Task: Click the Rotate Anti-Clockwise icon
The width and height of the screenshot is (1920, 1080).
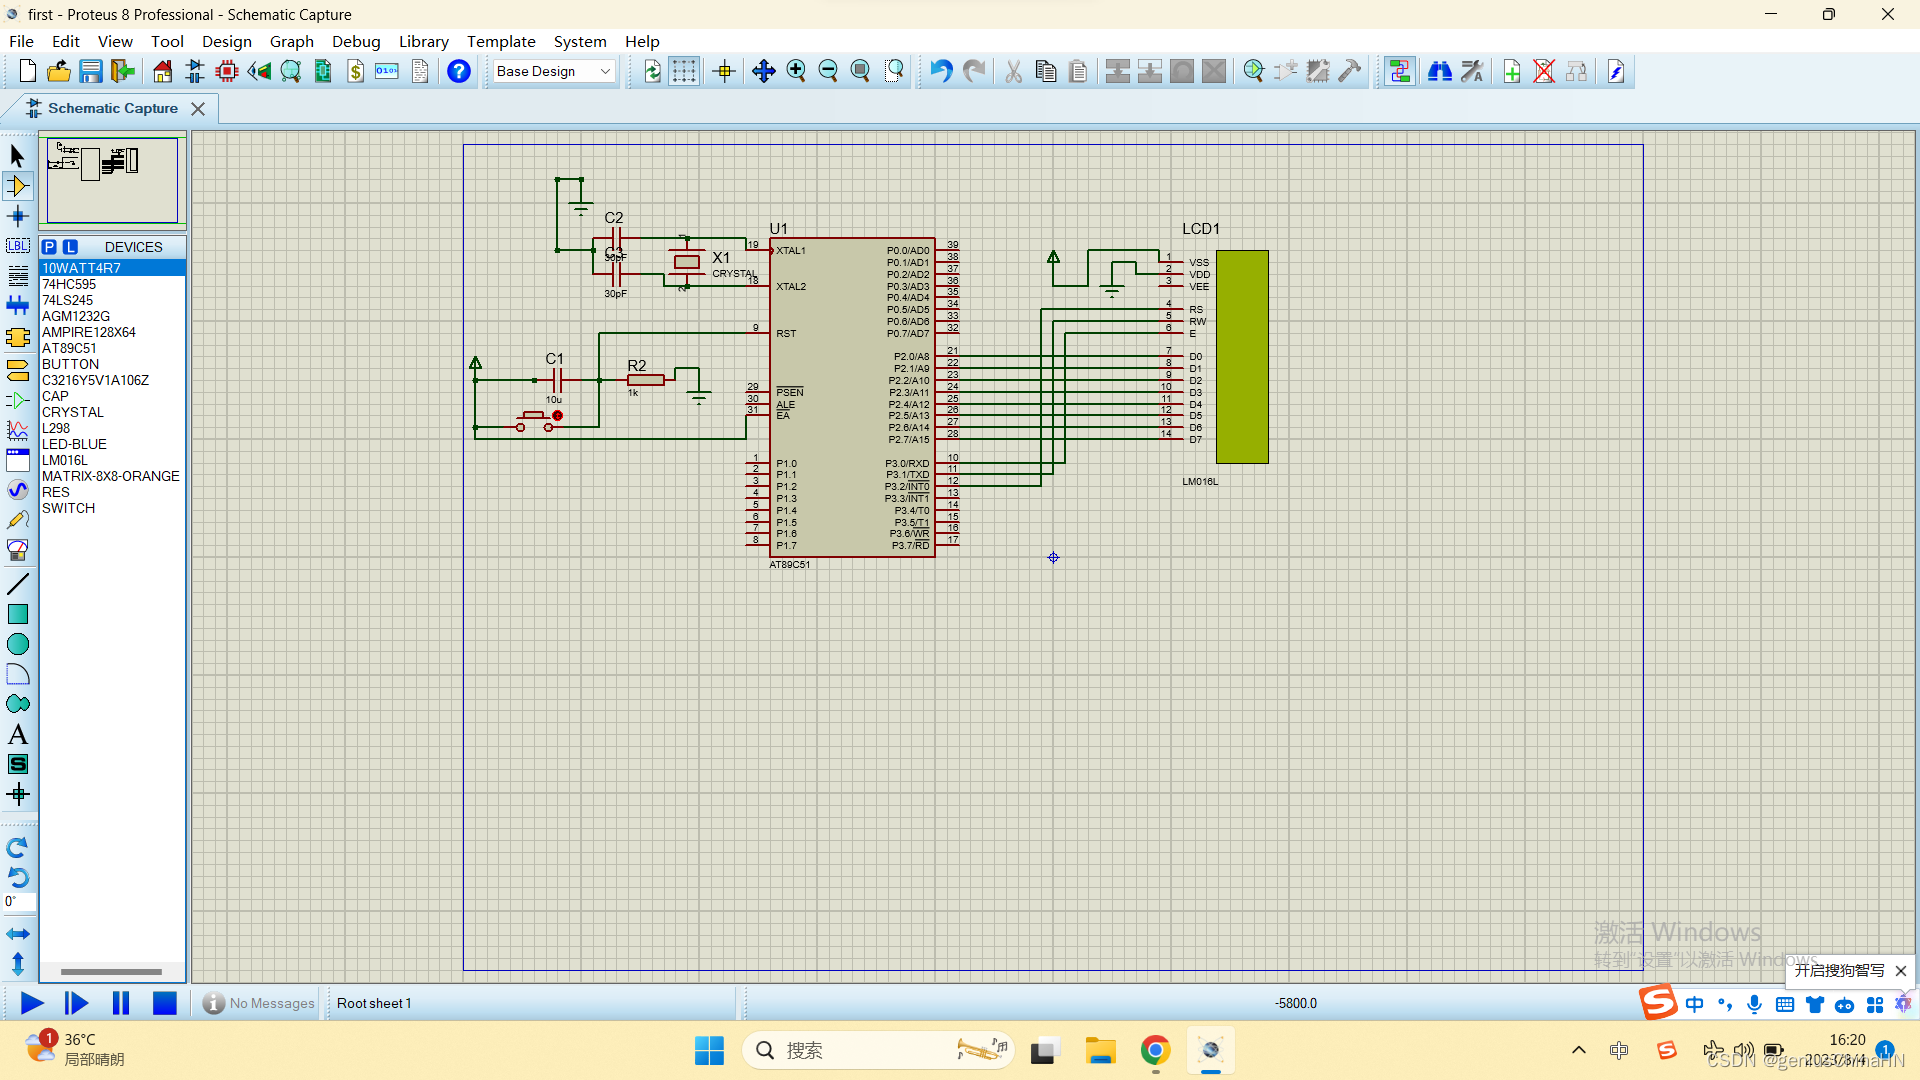Action: (17, 877)
